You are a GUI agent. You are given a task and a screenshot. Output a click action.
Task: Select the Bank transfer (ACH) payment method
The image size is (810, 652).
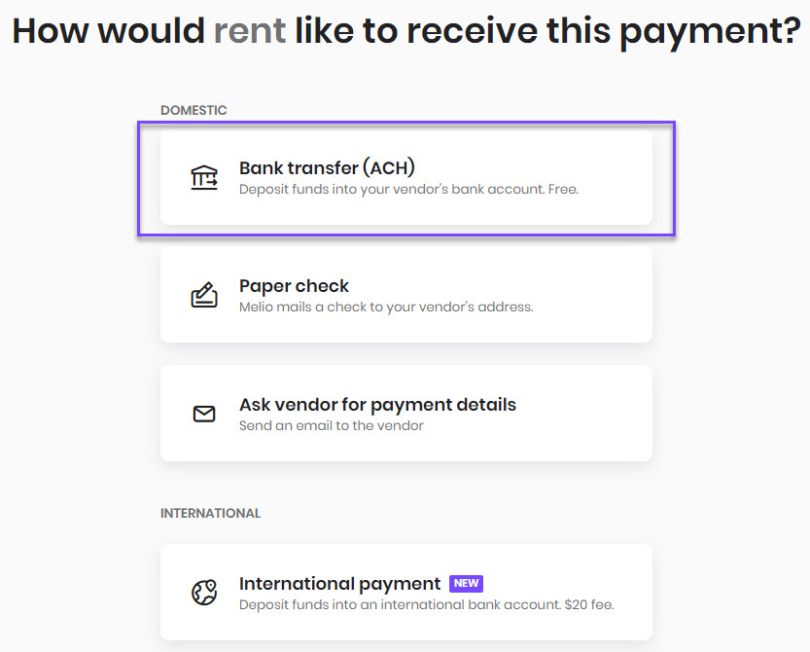pyautogui.click(x=405, y=177)
